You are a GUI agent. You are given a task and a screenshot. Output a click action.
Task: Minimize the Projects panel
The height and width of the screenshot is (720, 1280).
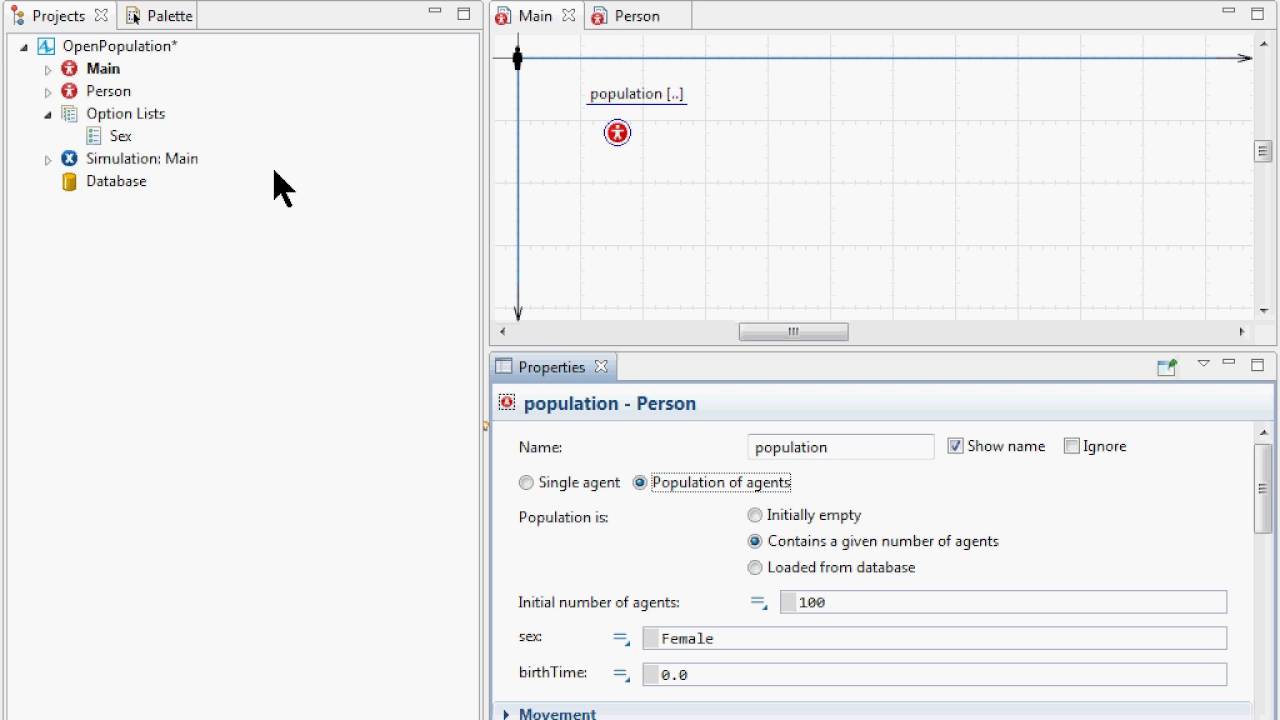point(434,12)
